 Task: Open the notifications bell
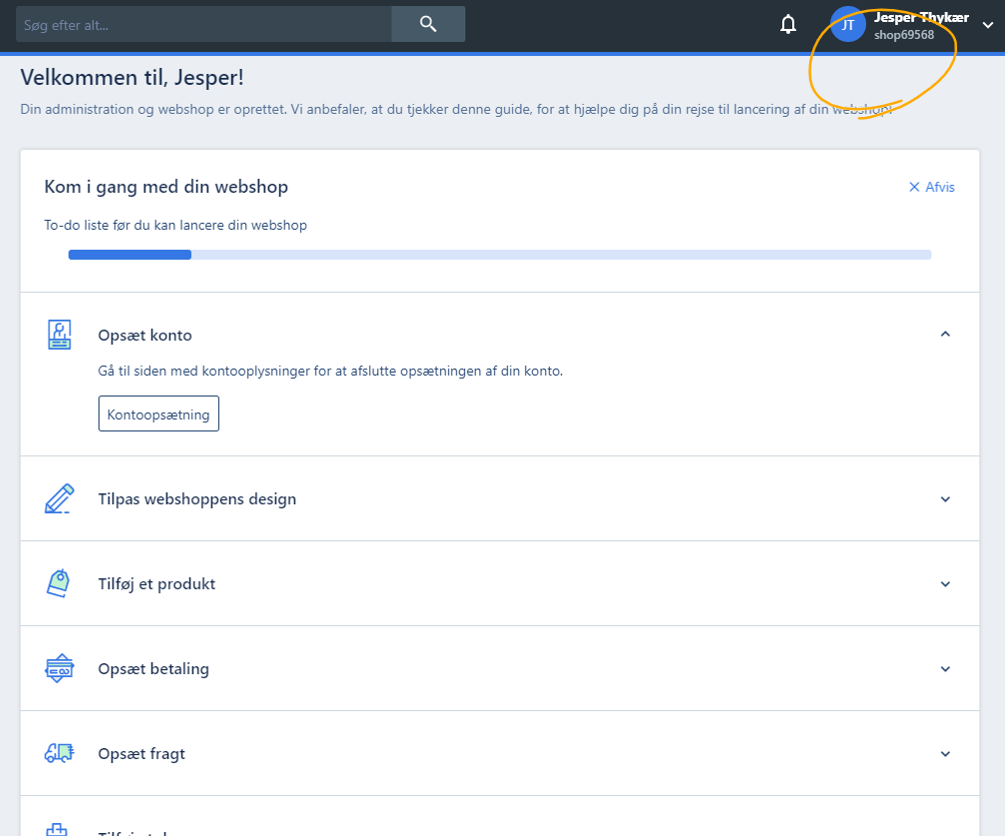[x=788, y=24]
